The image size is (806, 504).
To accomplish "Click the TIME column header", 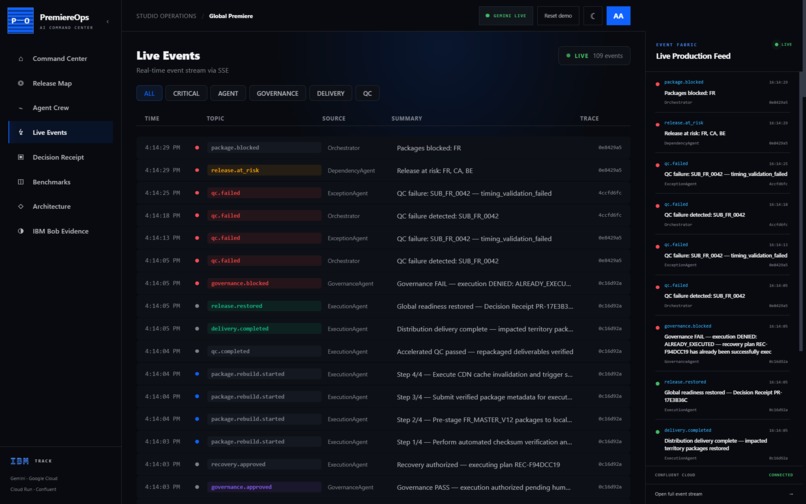I will (x=152, y=118).
